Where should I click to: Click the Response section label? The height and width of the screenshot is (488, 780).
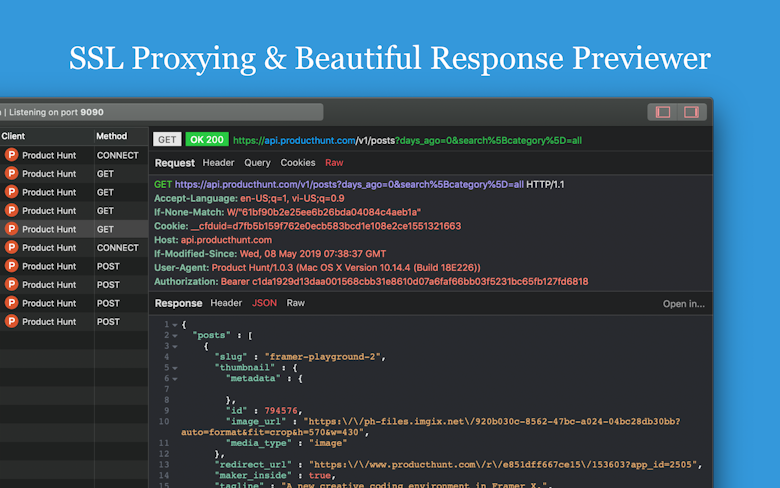pos(178,303)
